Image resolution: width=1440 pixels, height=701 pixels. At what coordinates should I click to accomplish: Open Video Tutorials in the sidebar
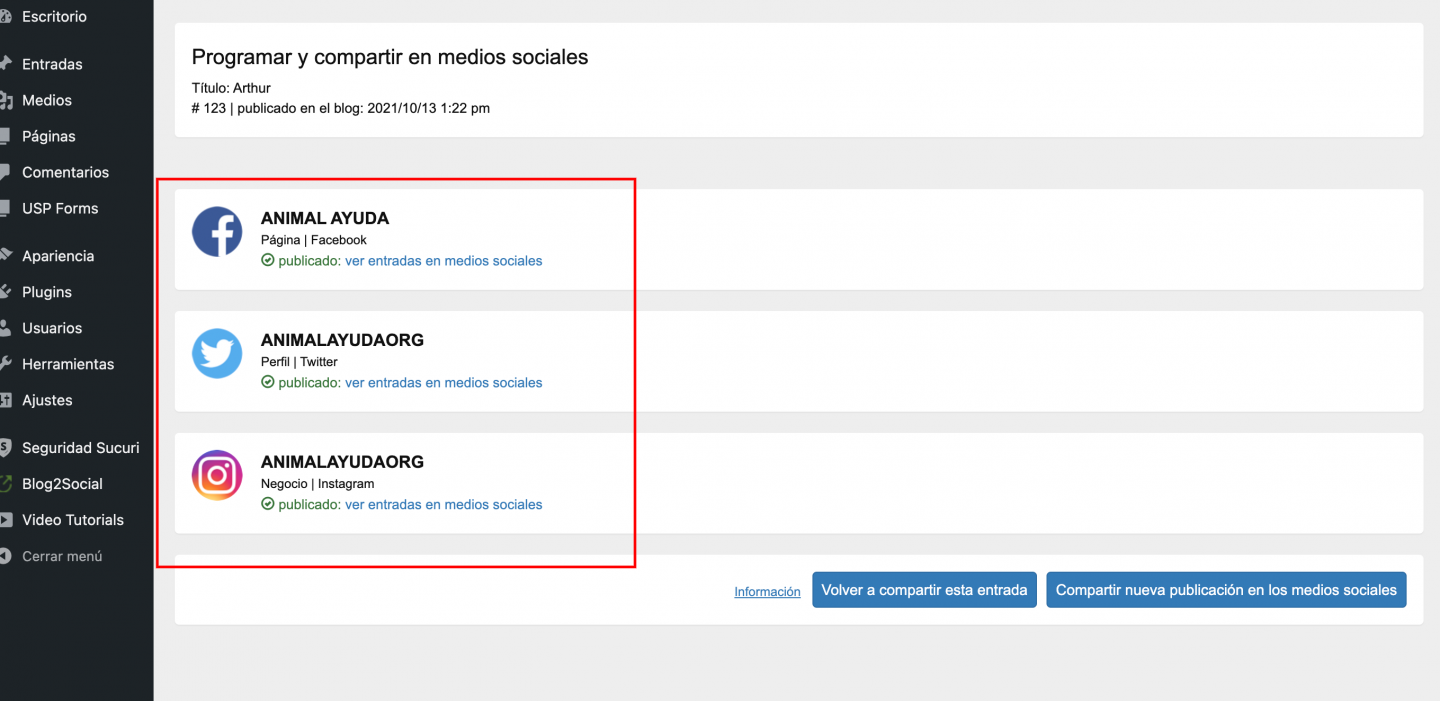[72, 520]
